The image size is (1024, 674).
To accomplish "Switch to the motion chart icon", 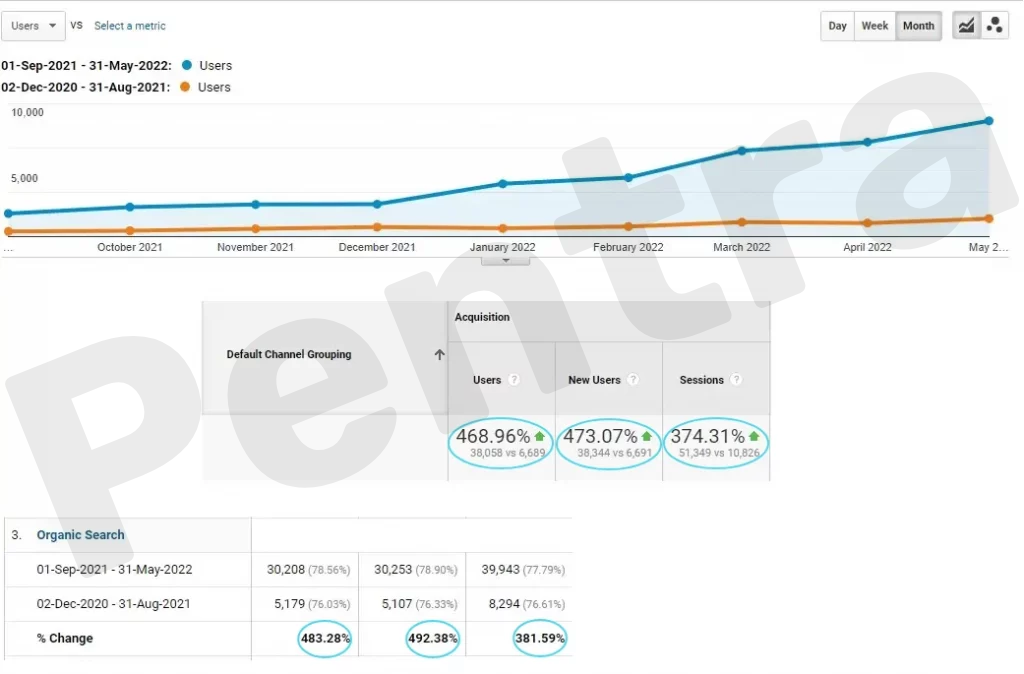I will (995, 26).
